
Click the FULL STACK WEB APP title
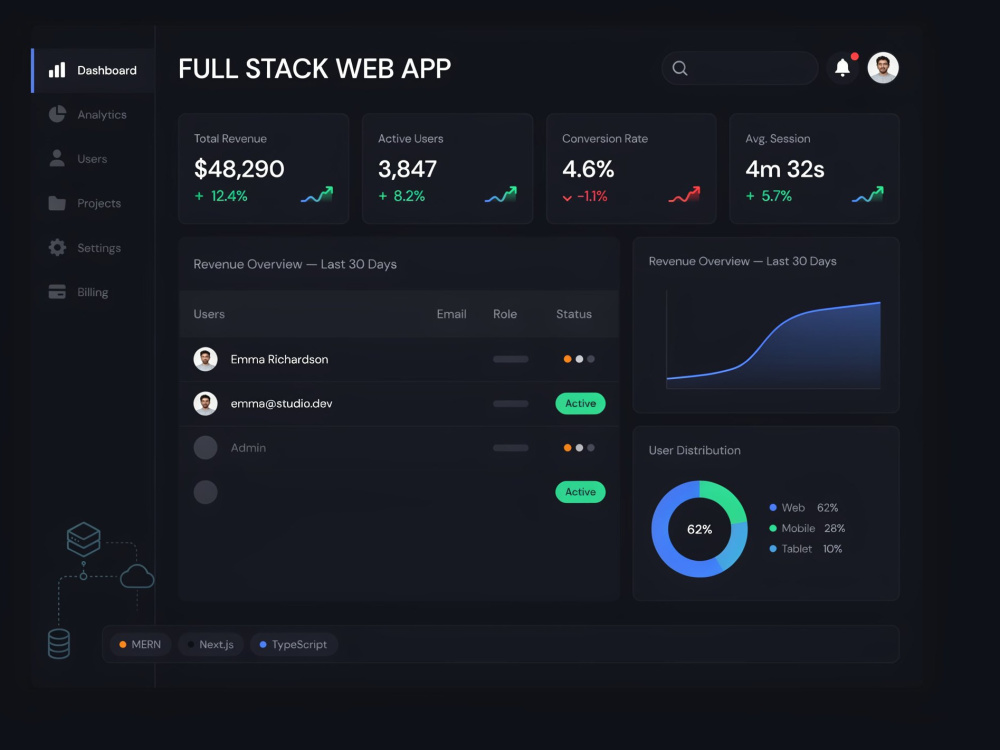click(x=314, y=69)
